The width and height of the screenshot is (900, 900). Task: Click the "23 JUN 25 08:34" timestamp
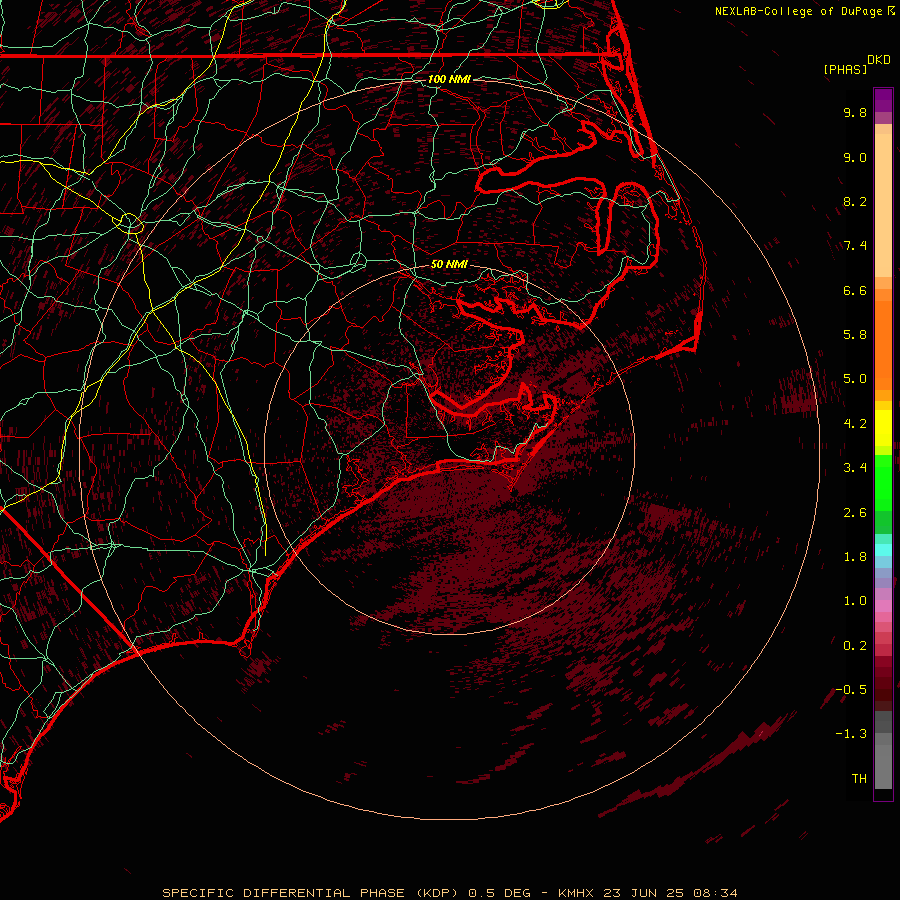point(670,893)
